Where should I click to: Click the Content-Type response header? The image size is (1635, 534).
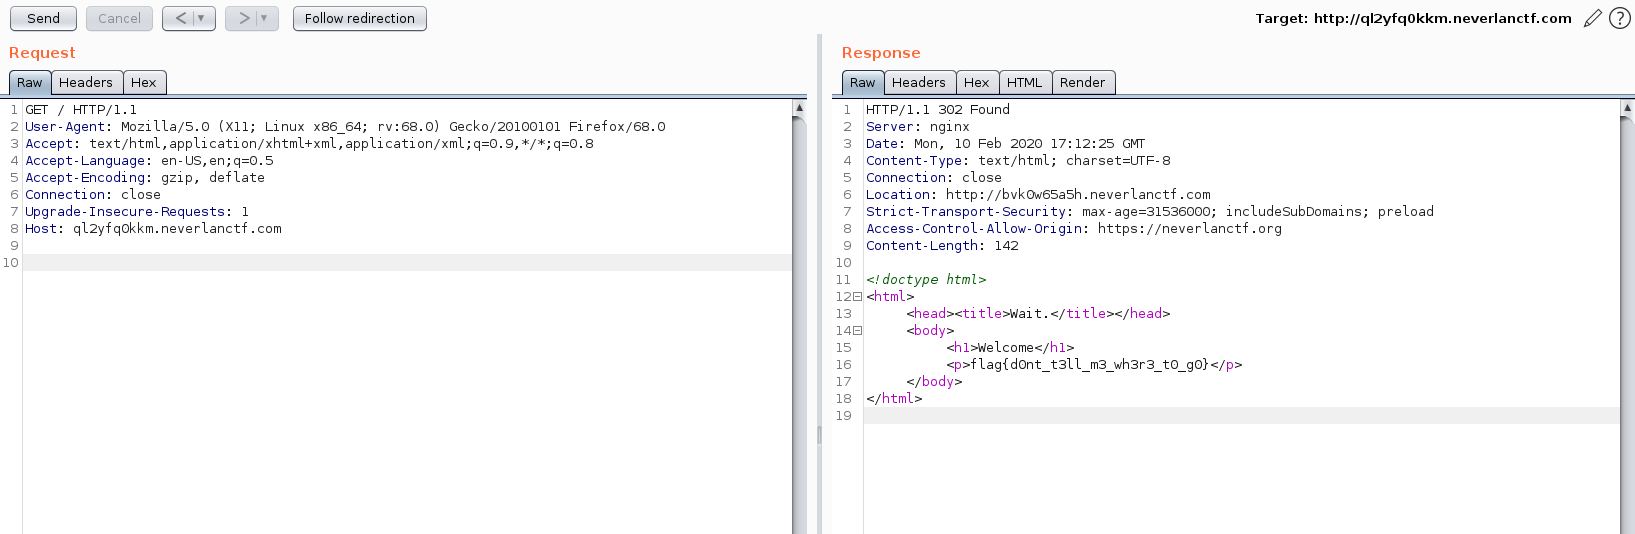coord(1018,161)
